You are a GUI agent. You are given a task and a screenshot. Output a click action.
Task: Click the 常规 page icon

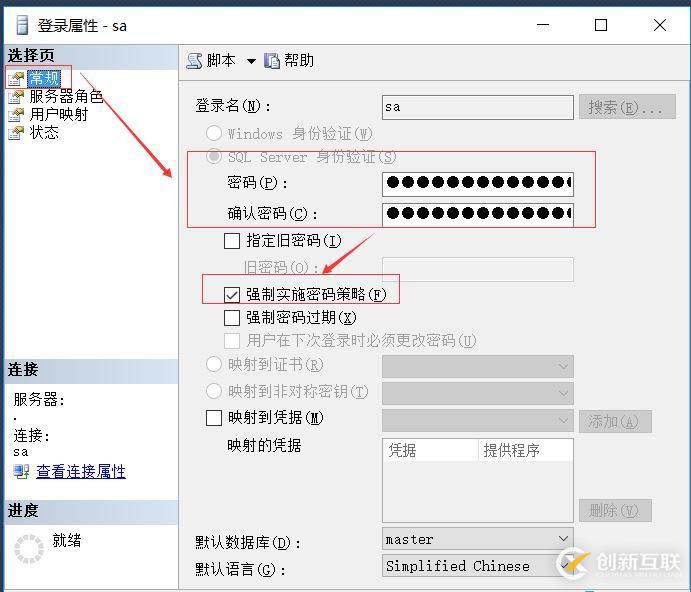coord(16,78)
